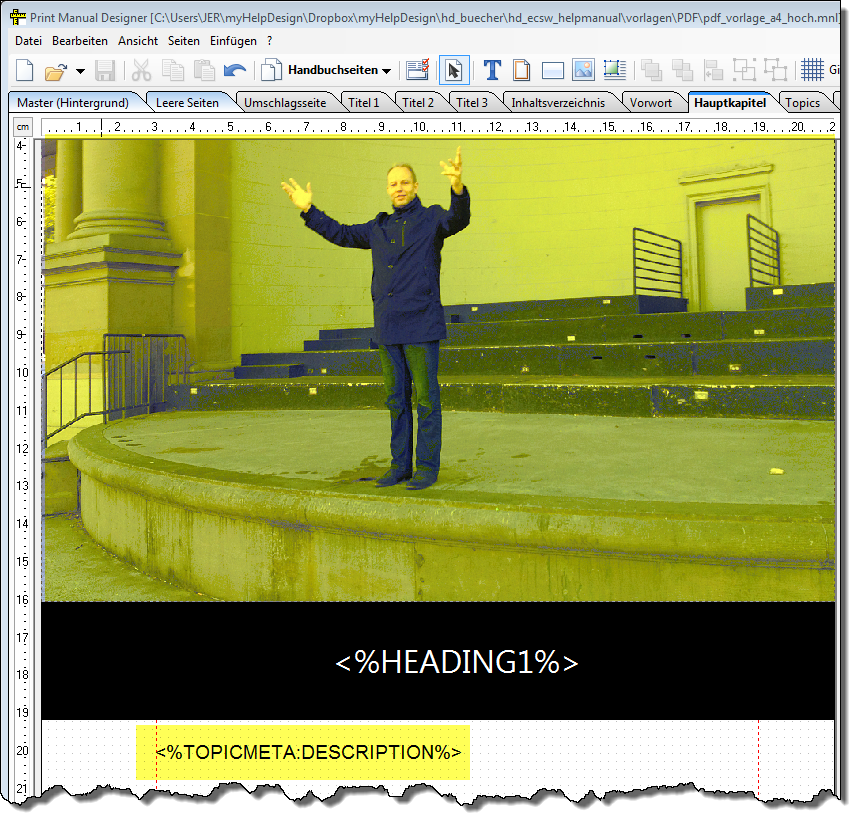Viewport: 856px width, 827px height.
Task: Open the Handbuchseiten dropdown
Action: pyautogui.click(x=338, y=70)
